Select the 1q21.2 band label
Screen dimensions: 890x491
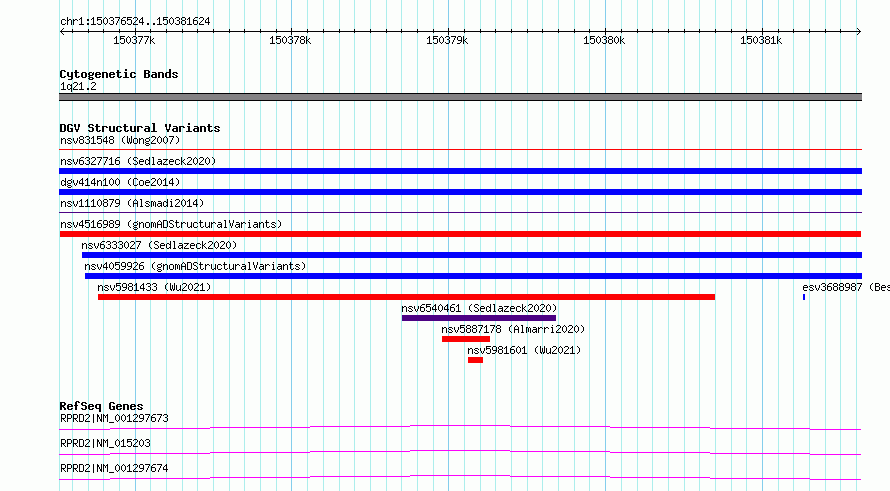[x=78, y=86]
